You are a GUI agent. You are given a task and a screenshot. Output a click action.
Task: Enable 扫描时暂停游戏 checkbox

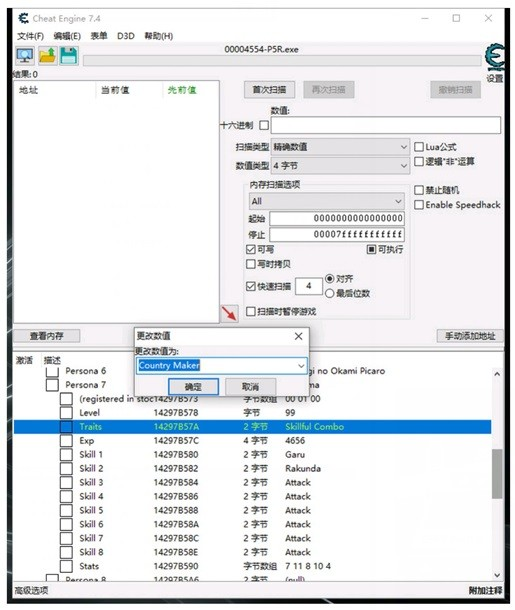251,312
